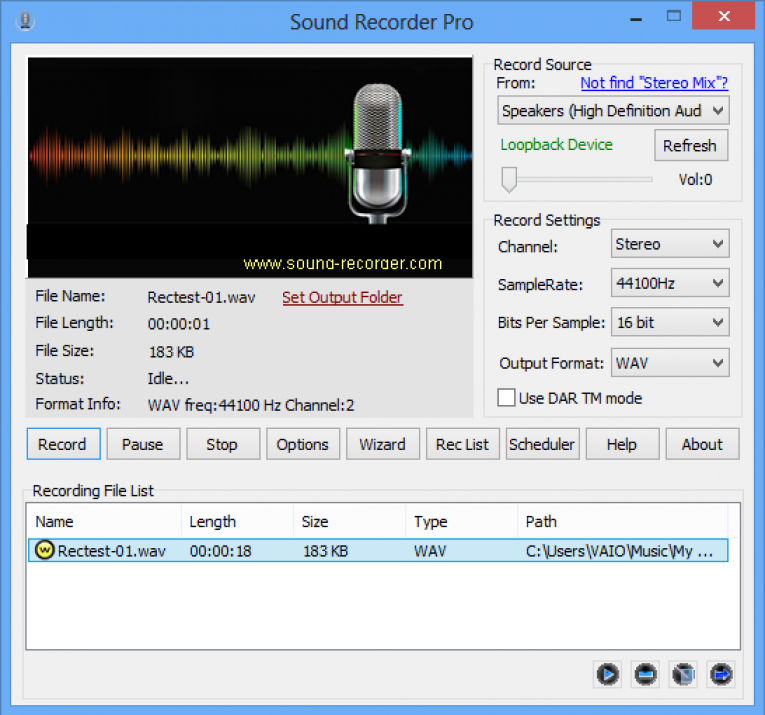Screen dimensions: 765x715
Task: Open the Channel Stereo dropdown
Action: [x=670, y=244]
